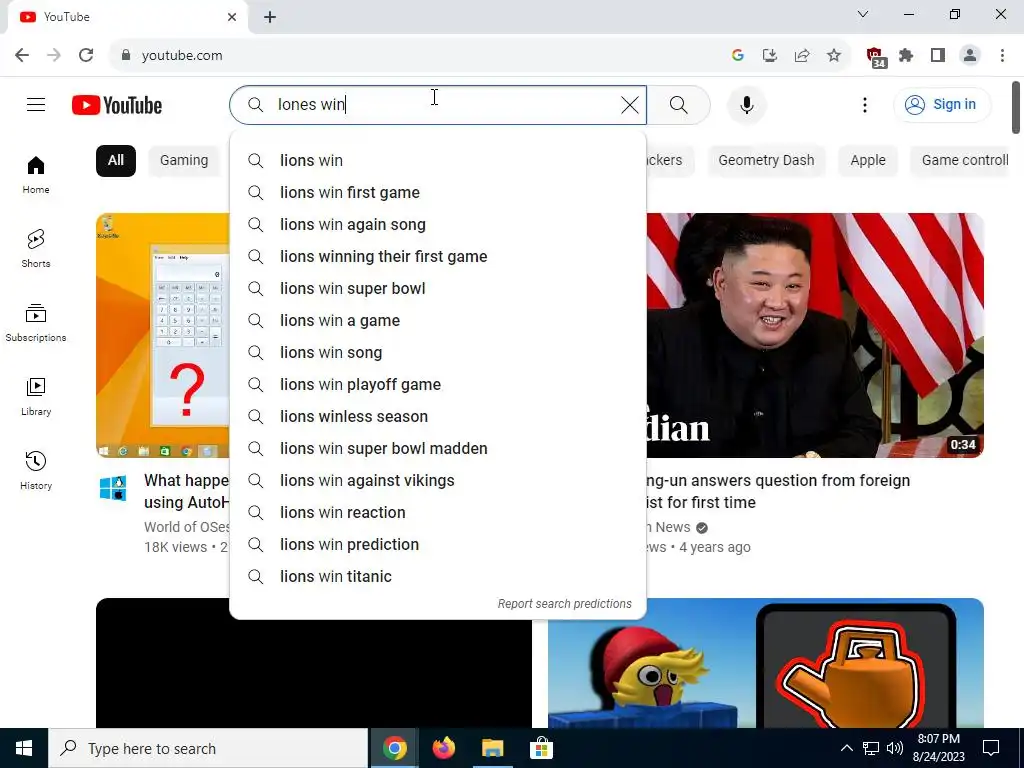Screen dimensions: 1024x768
Task: Open Firefox from the taskbar
Action: [x=443, y=748]
